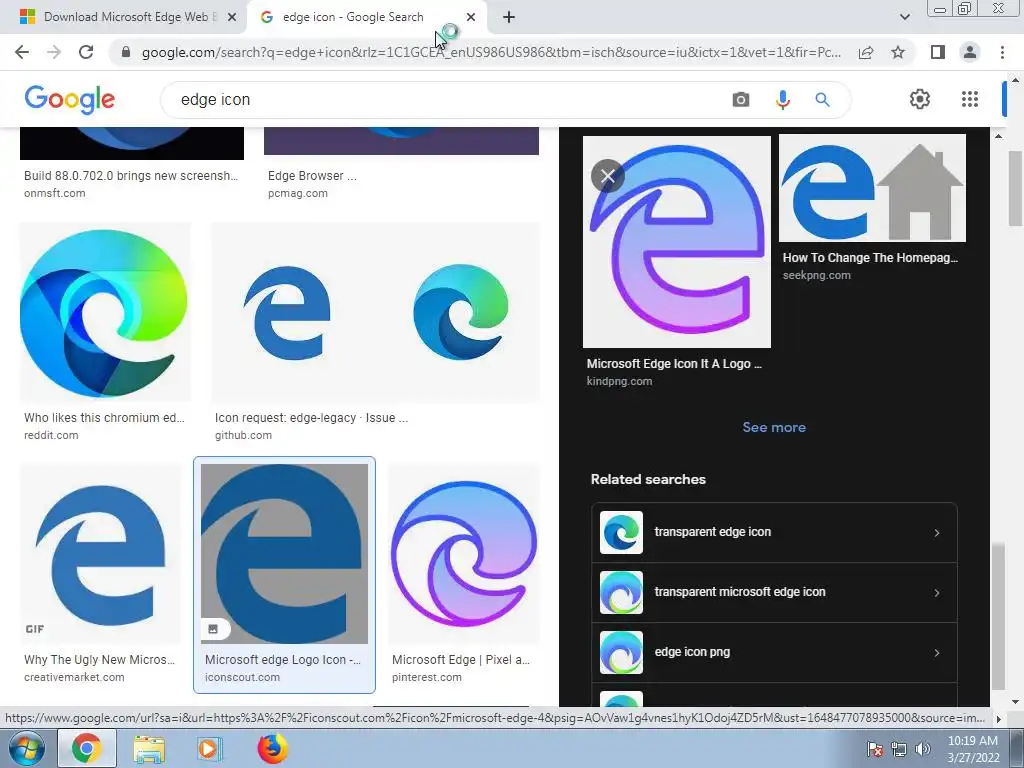Open File Explorer from the taskbar

149,749
